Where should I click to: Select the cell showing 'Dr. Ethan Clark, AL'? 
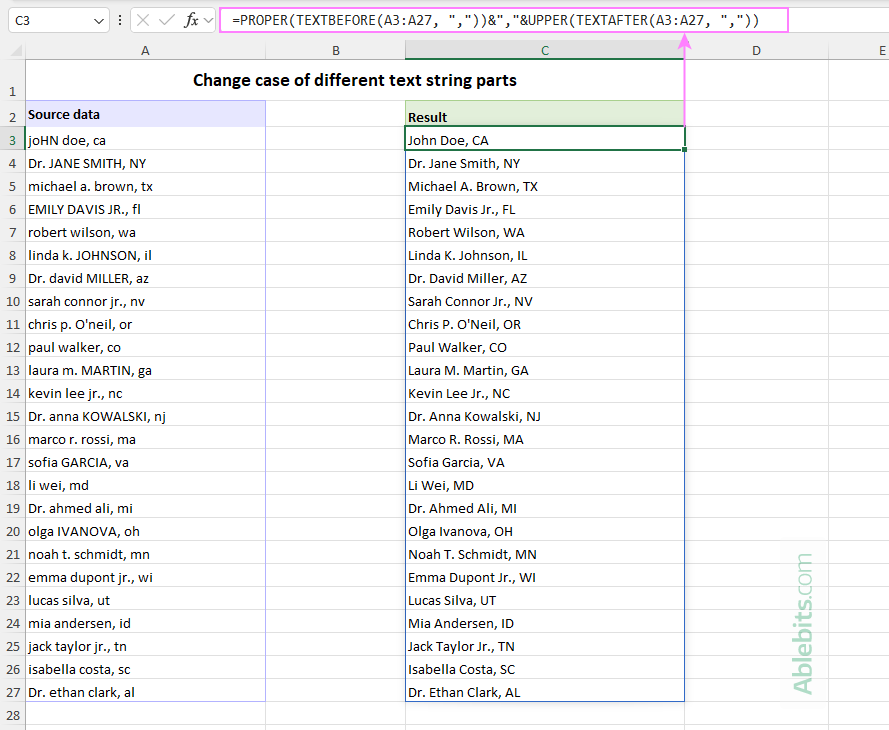tap(544, 692)
